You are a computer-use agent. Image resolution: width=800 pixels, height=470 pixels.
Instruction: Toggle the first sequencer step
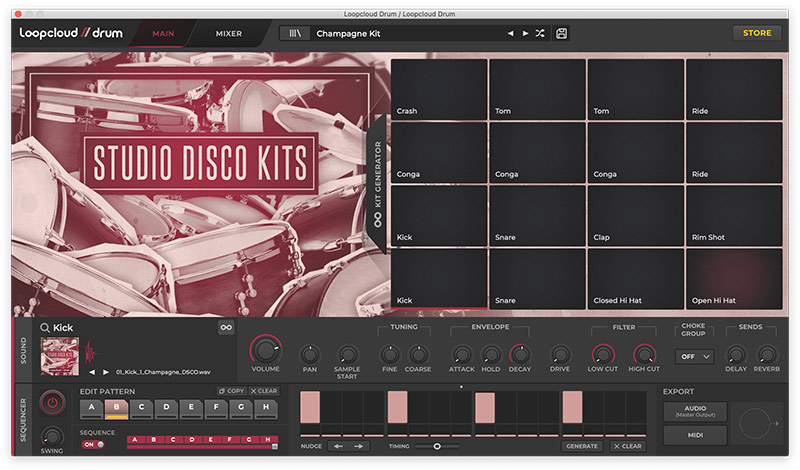(x=310, y=407)
